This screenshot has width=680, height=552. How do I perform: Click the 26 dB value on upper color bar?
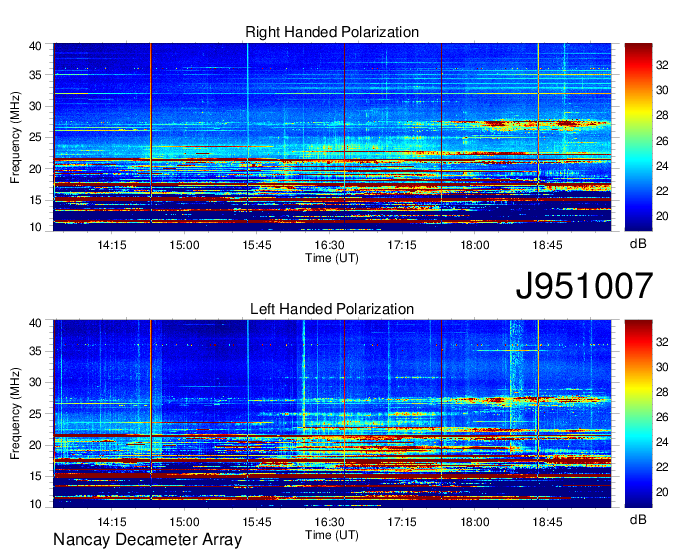(x=662, y=141)
